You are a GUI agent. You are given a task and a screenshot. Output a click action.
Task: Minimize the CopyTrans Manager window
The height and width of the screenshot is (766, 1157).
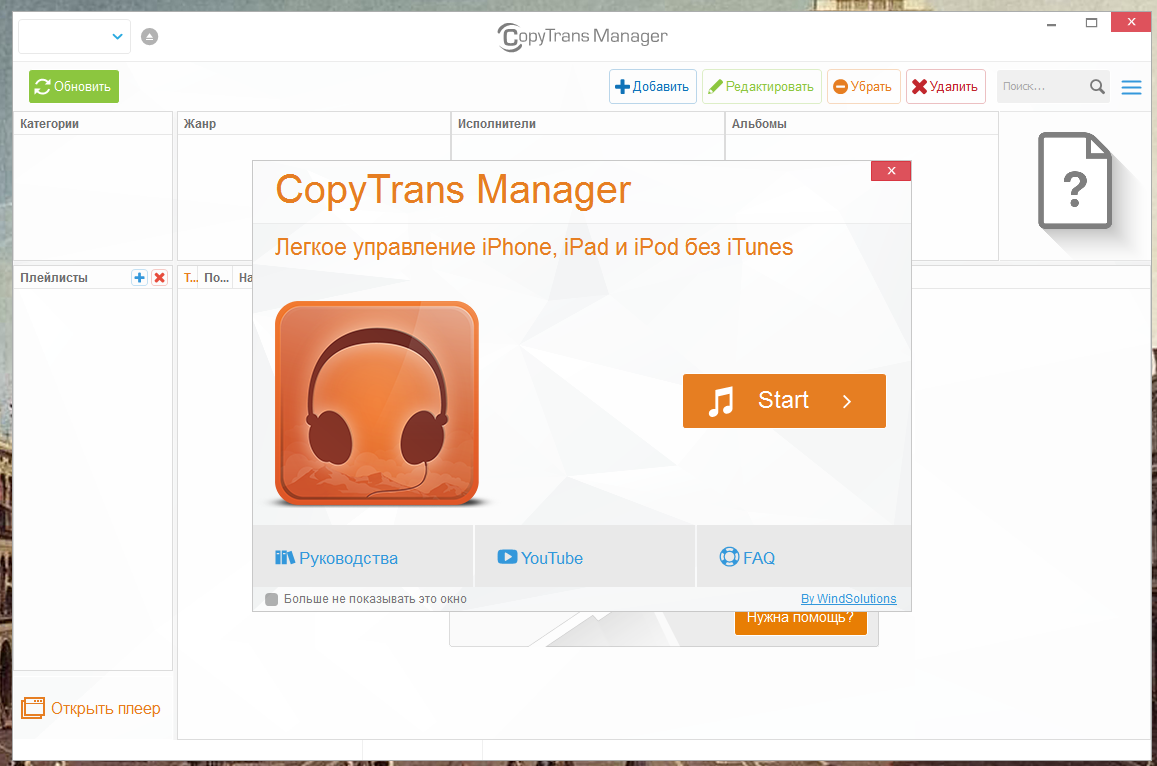click(1051, 23)
